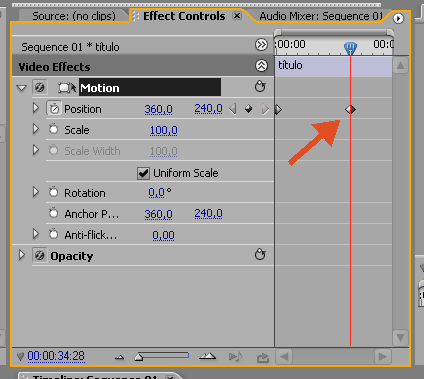Screen dimensions: 424x379
Task: Select the Motion transform icon
Action: [x=67, y=88]
